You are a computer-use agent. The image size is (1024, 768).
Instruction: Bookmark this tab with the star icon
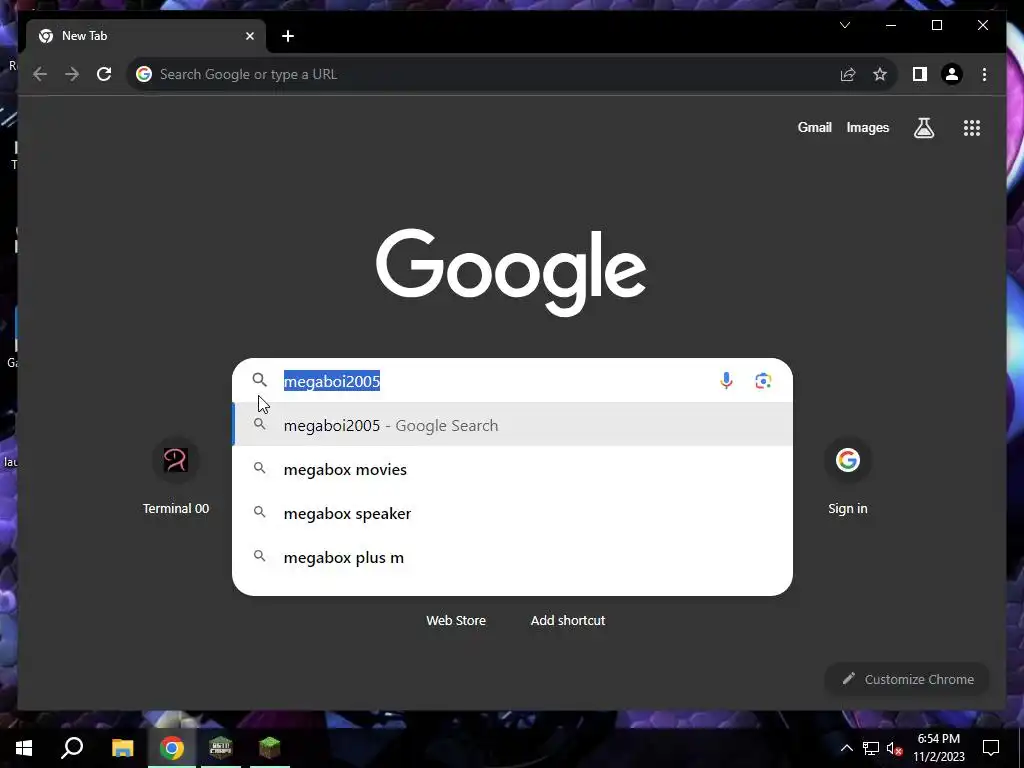point(880,74)
